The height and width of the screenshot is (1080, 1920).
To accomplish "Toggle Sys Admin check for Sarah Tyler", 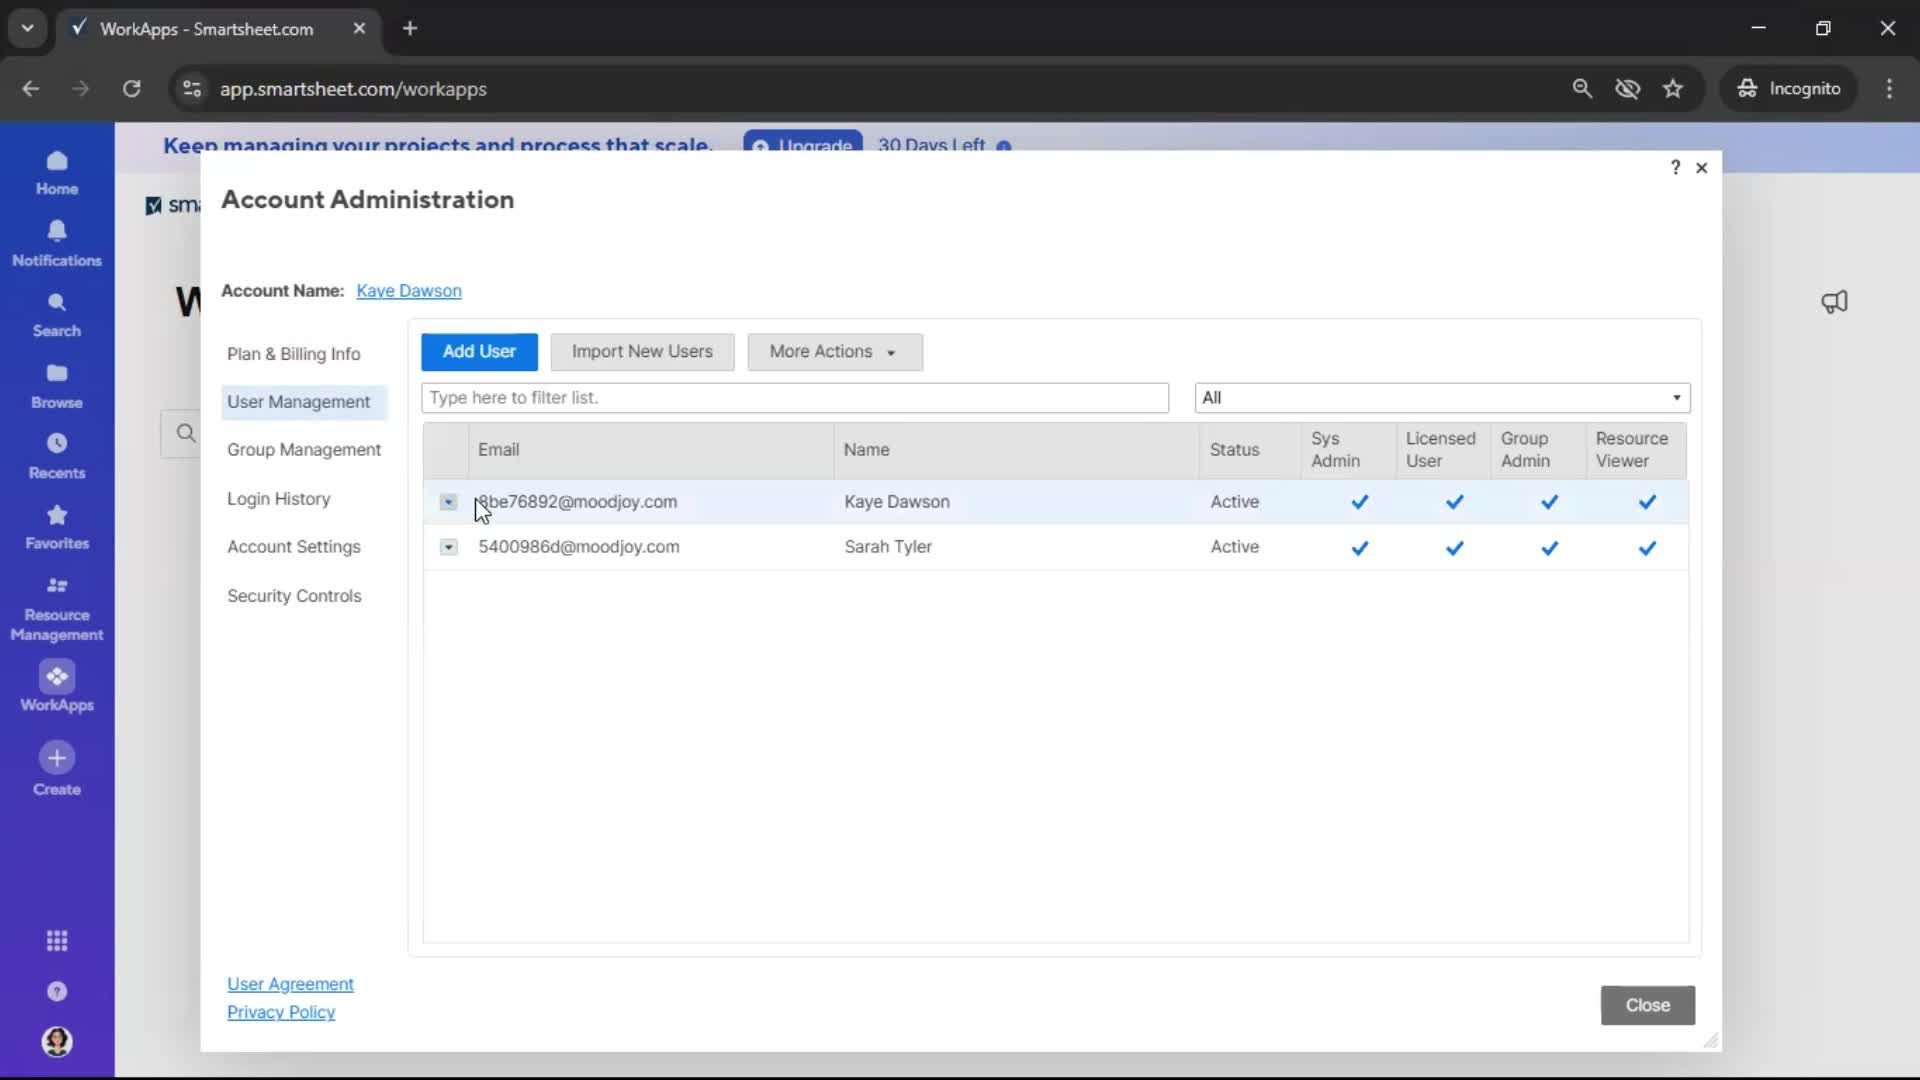I will point(1359,548).
